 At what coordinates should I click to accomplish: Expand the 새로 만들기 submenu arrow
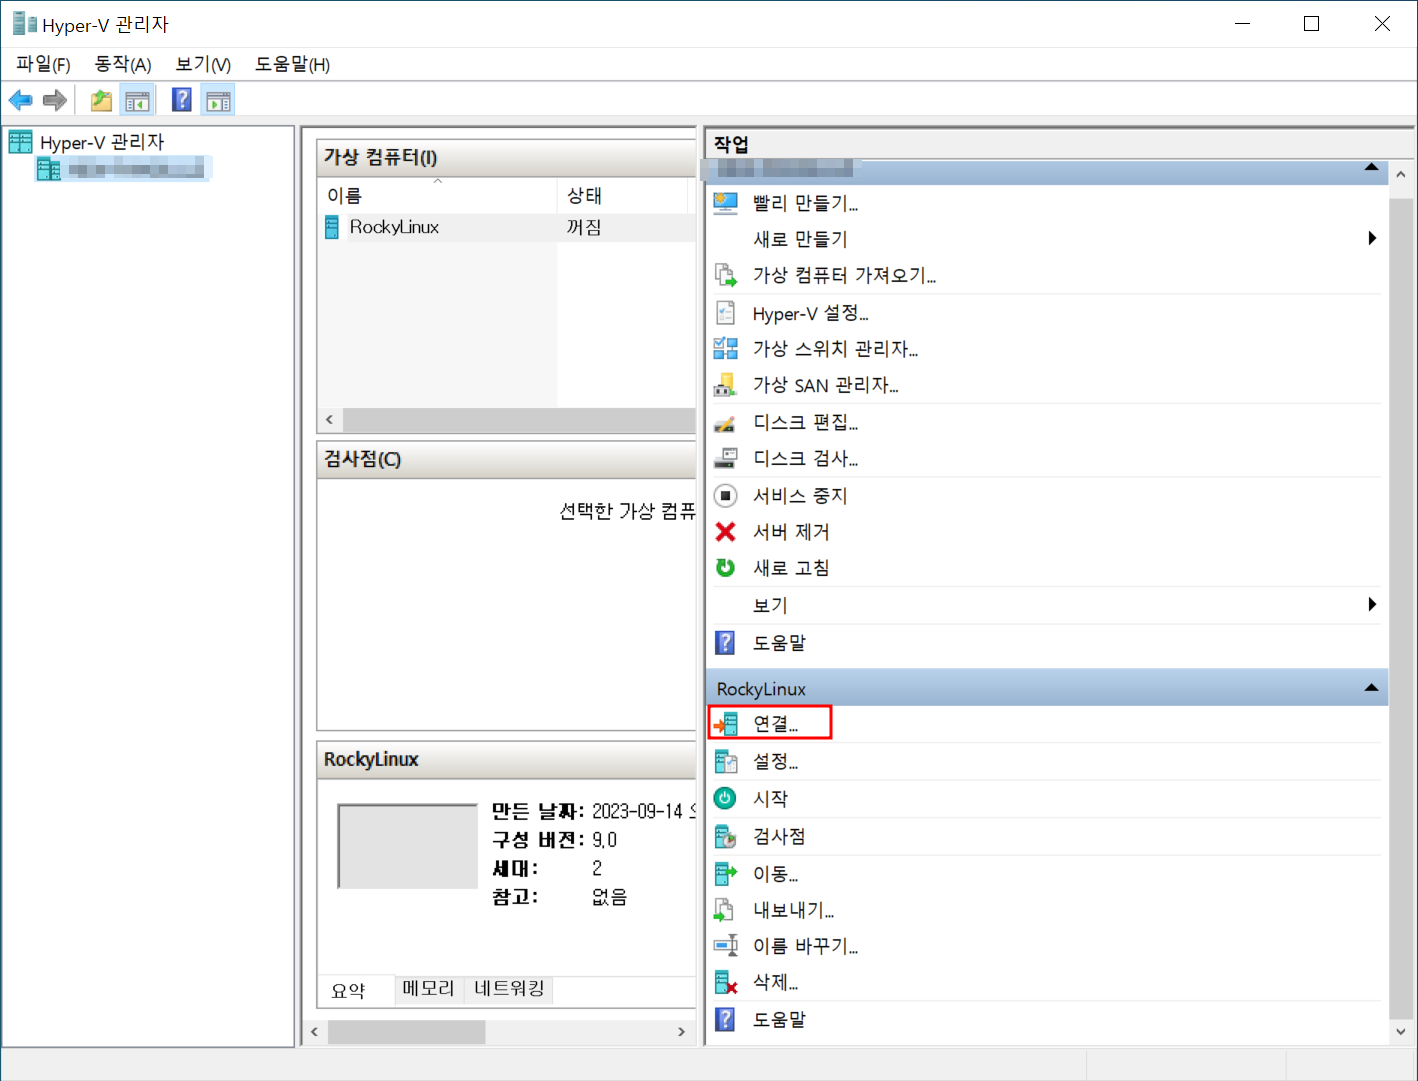(1372, 238)
